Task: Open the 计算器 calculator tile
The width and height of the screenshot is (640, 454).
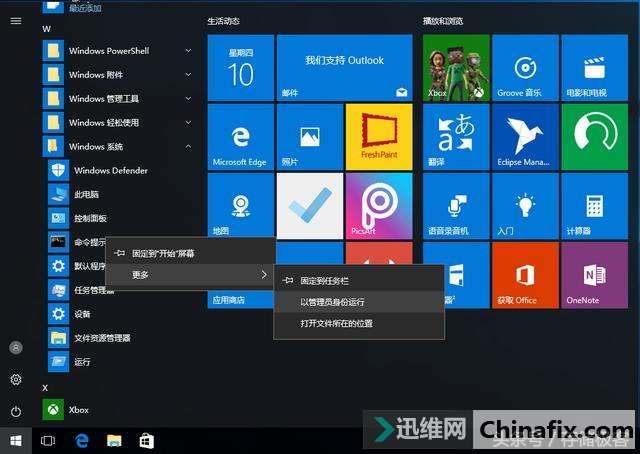Action: pyautogui.click(x=594, y=206)
